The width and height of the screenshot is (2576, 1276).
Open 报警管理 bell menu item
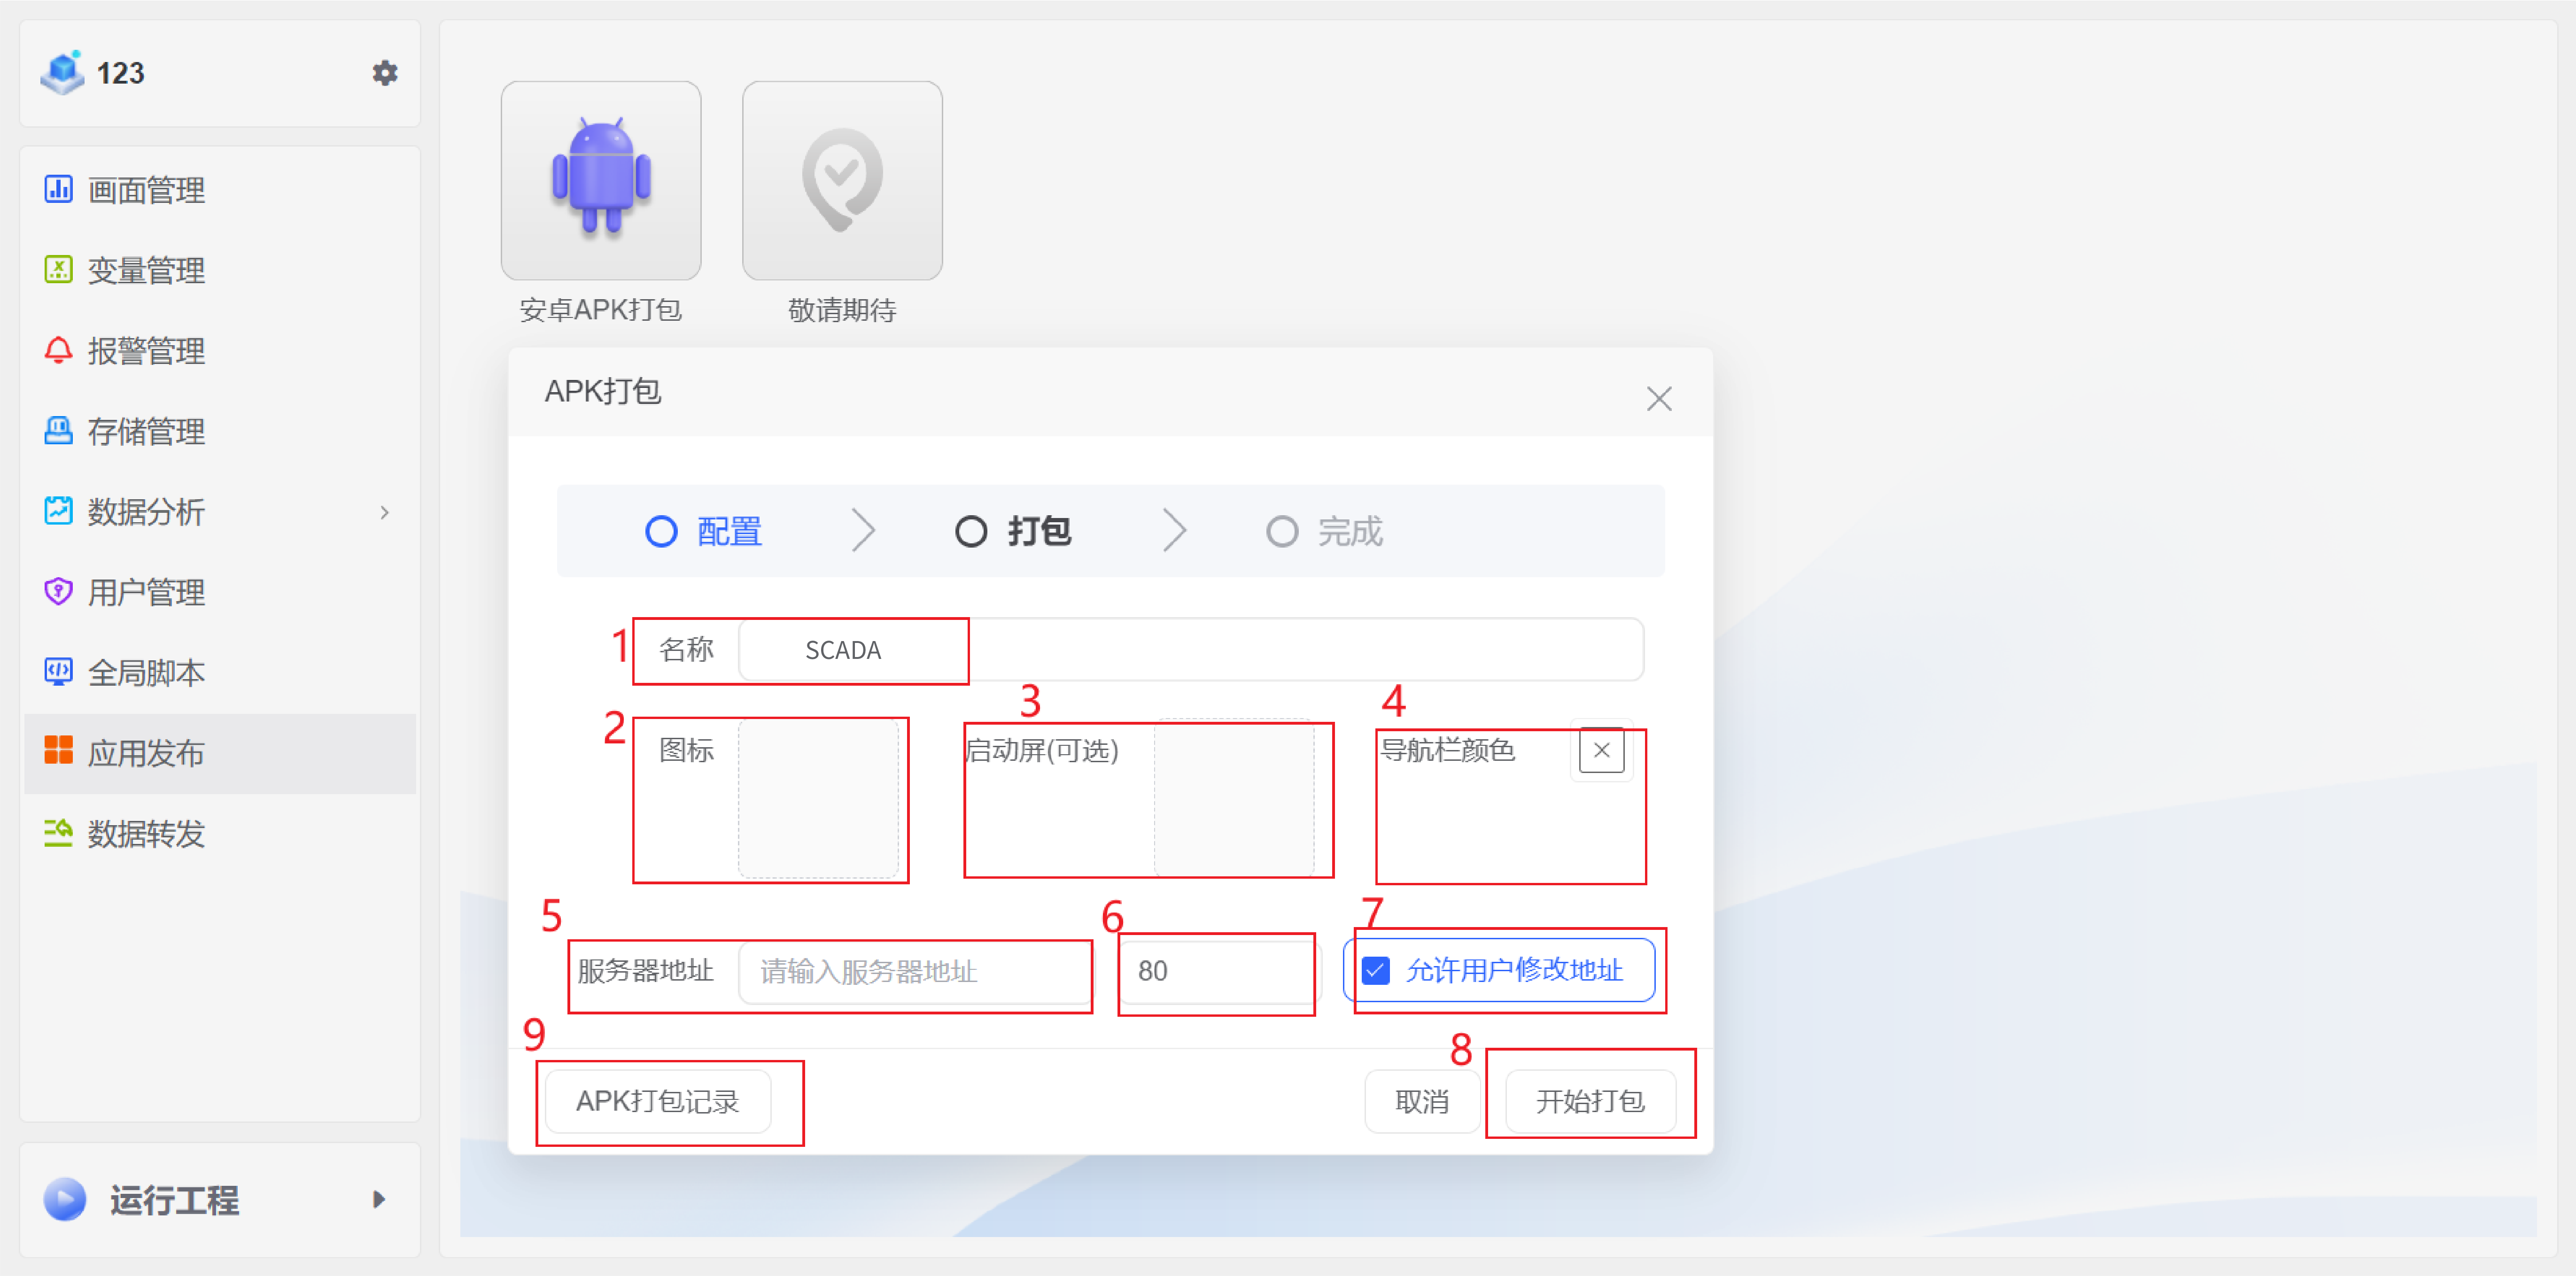tap(146, 351)
